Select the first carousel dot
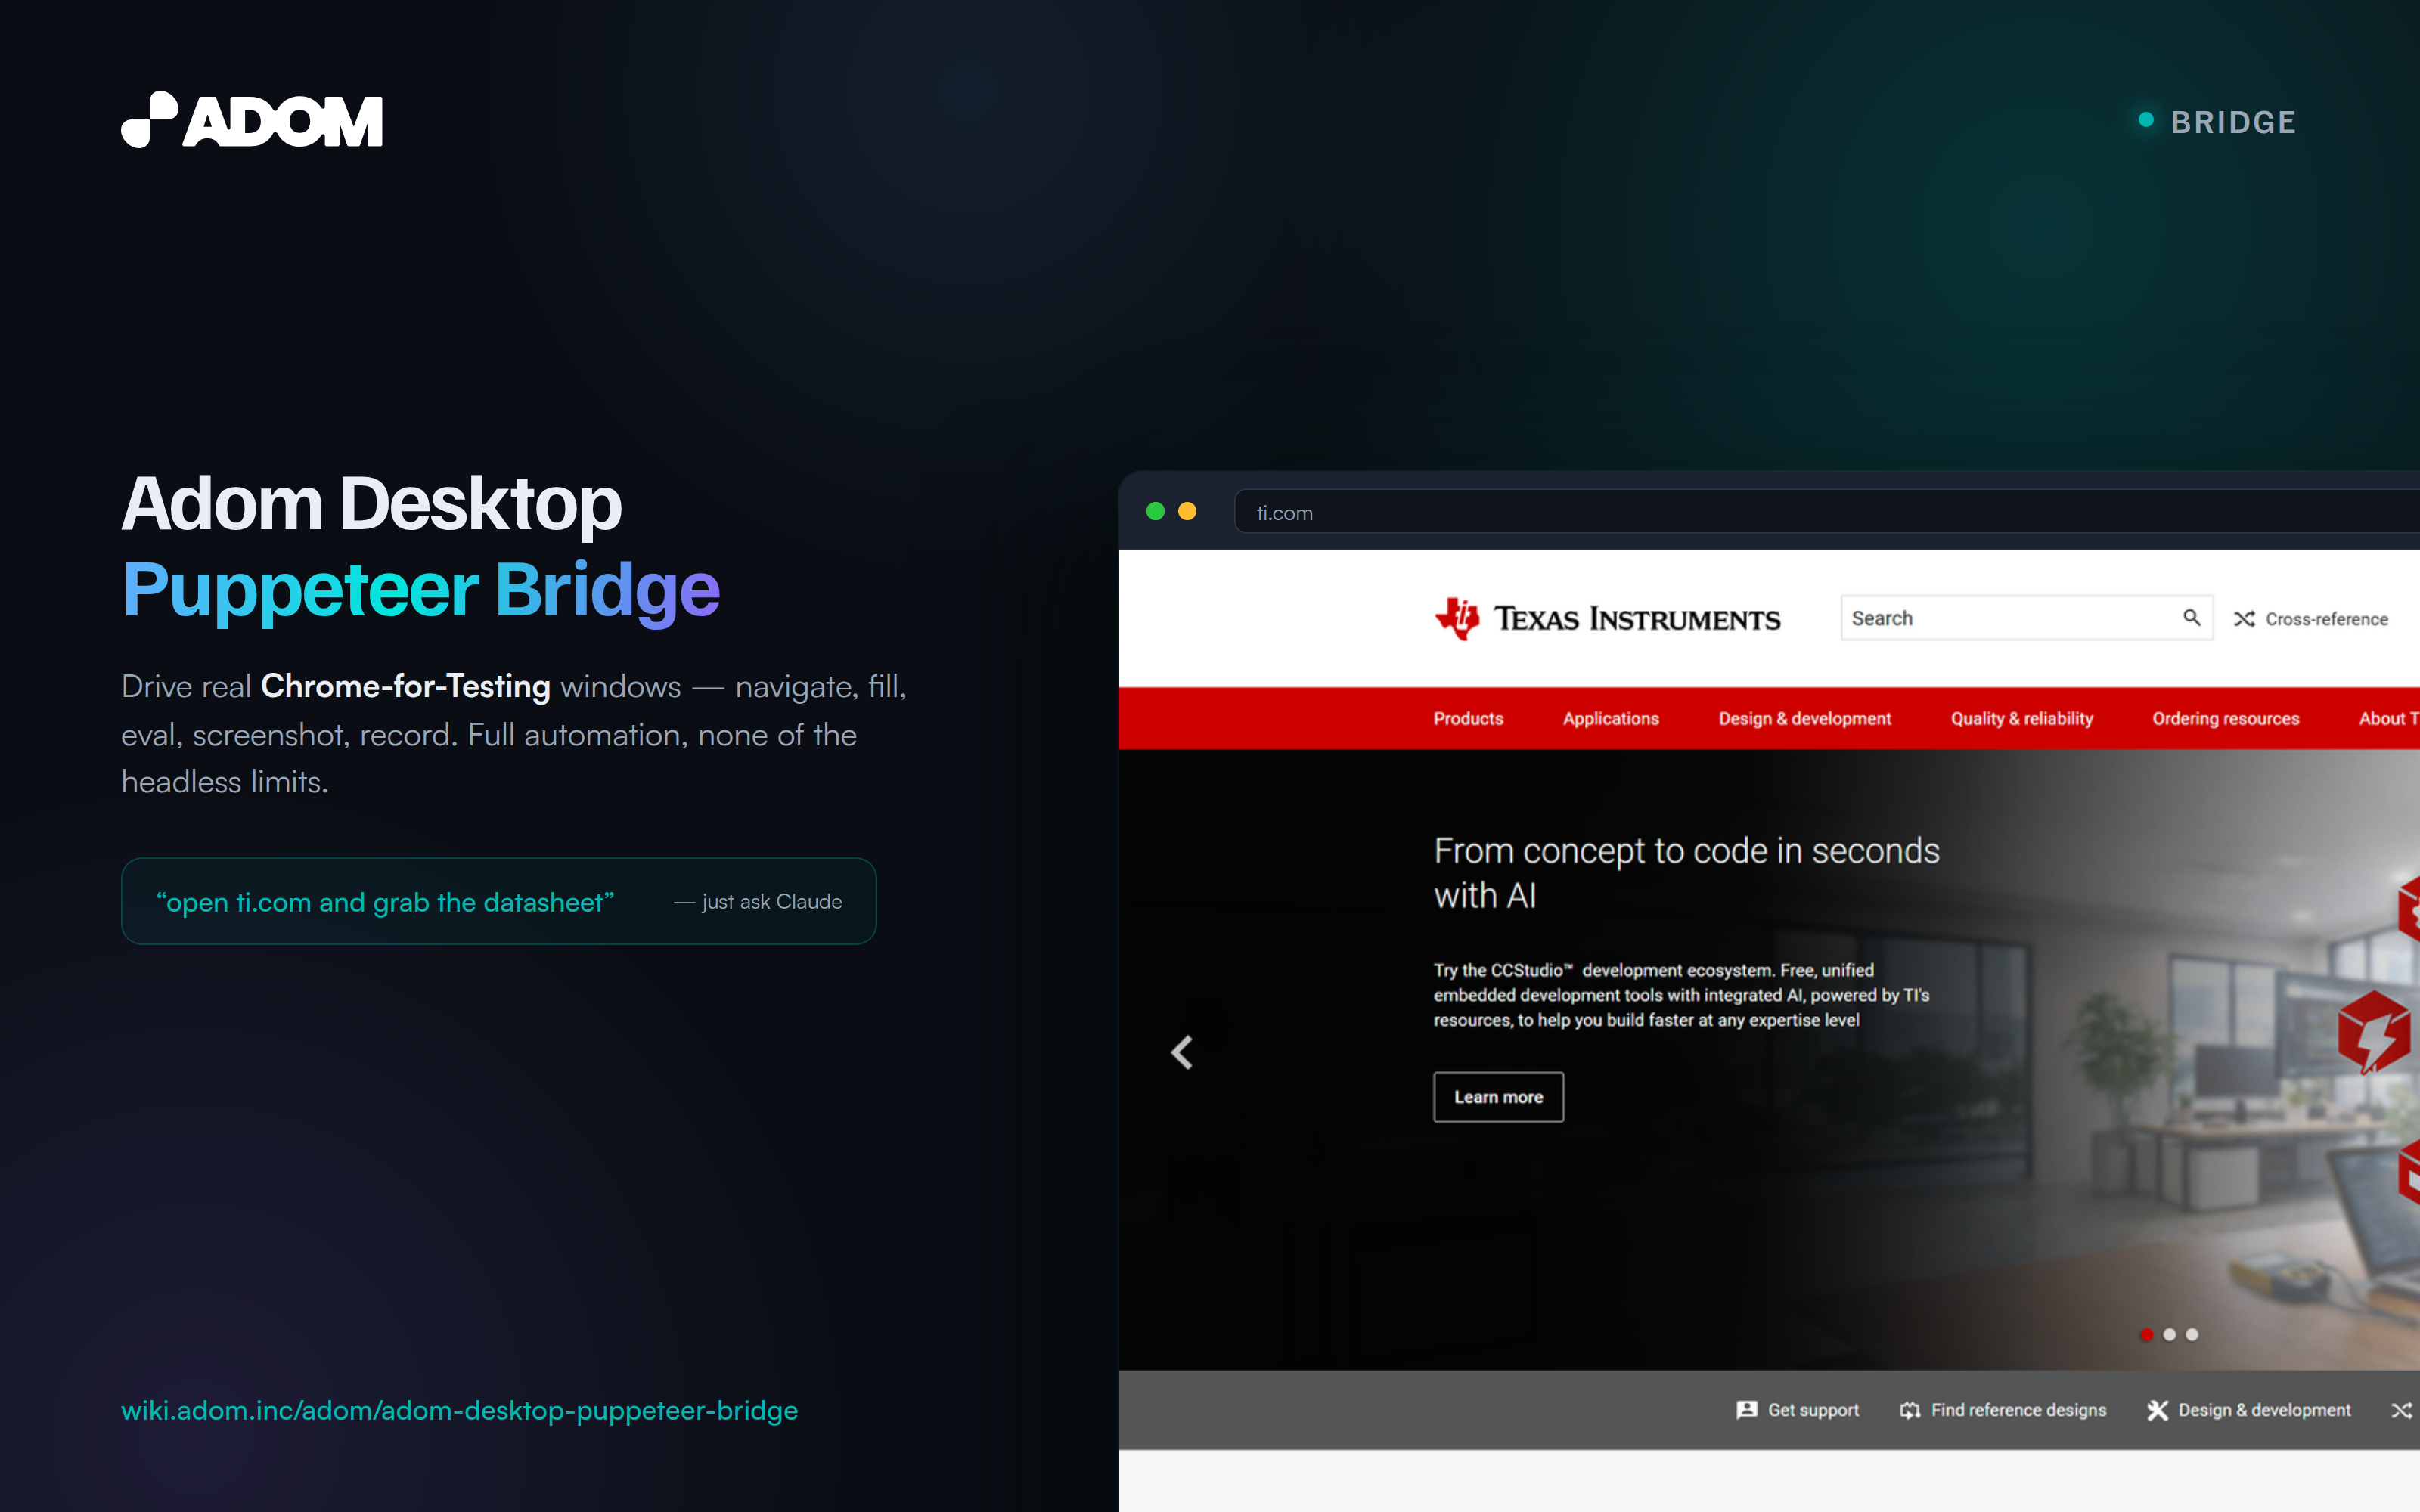Screen dimensions: 2420x1512 point(2146,1334)
